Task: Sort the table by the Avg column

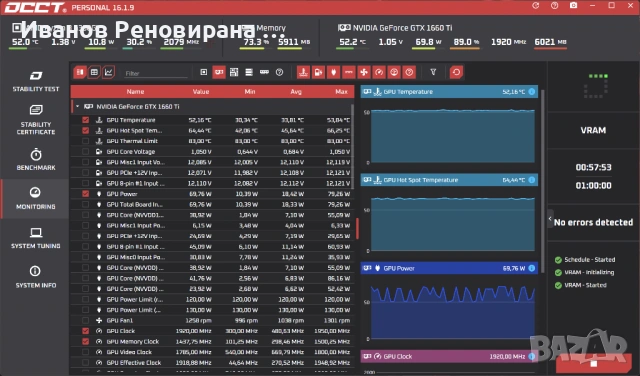Action: [296, 91]
